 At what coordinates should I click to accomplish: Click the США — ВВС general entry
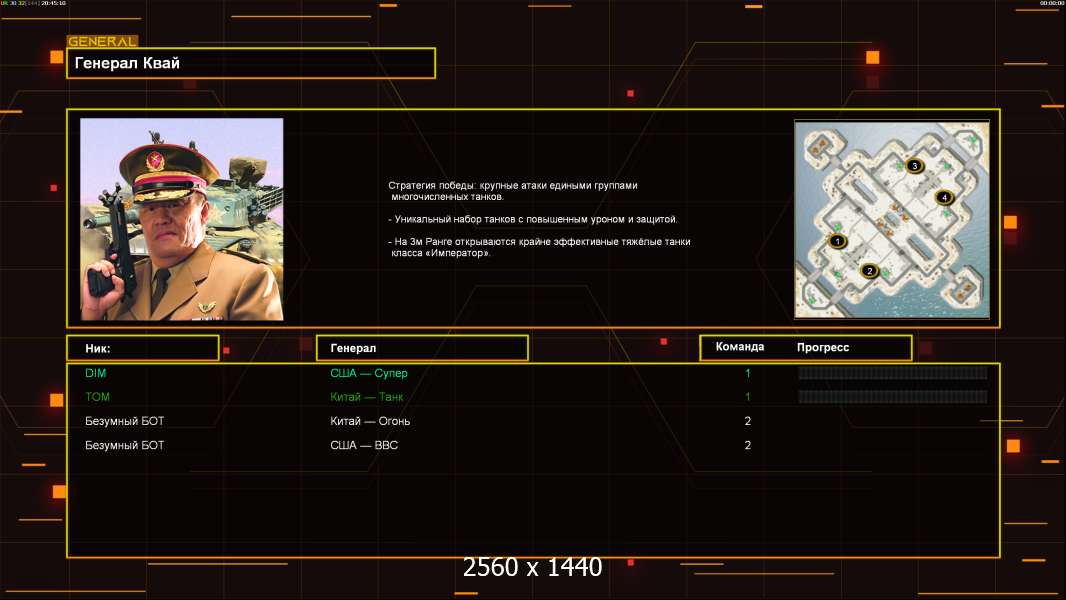(364, 445)
